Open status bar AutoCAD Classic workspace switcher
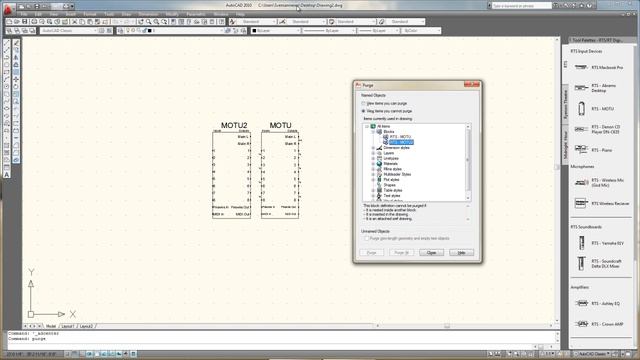Viewport: 640px width, 360px height. click(x=593, y=354)
